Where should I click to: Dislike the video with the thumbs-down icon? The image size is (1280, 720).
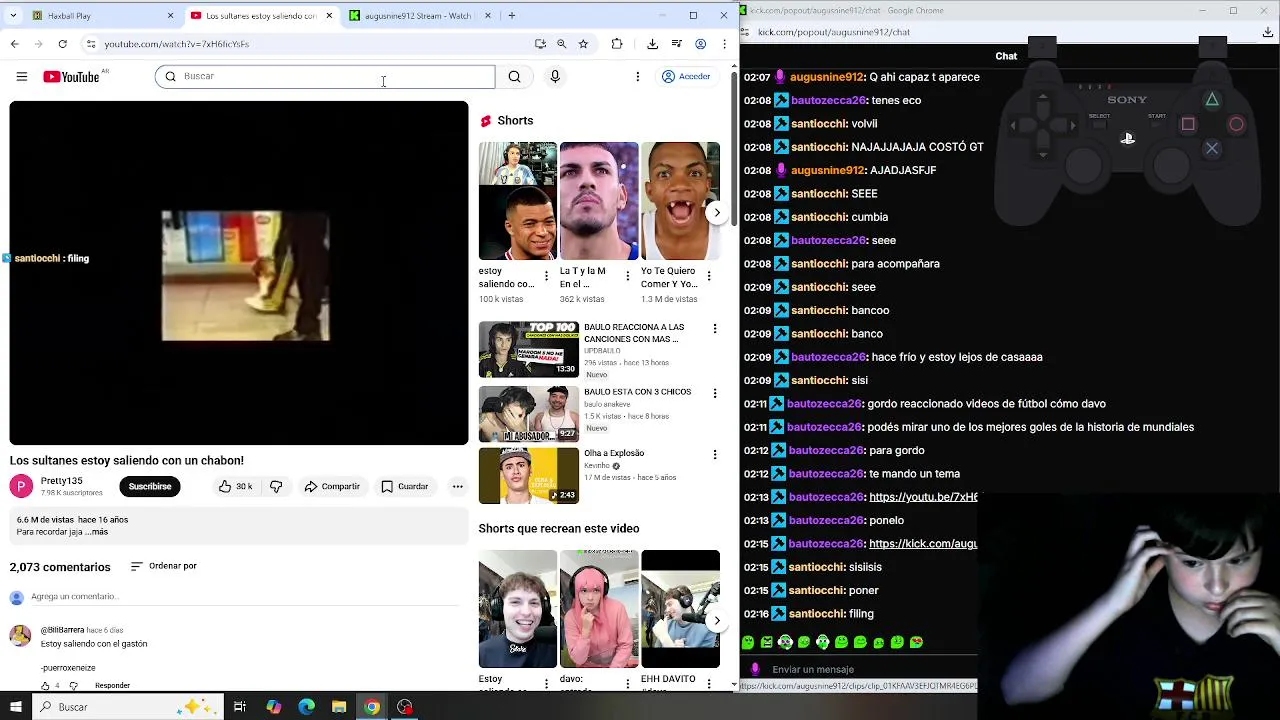point(276,487)
